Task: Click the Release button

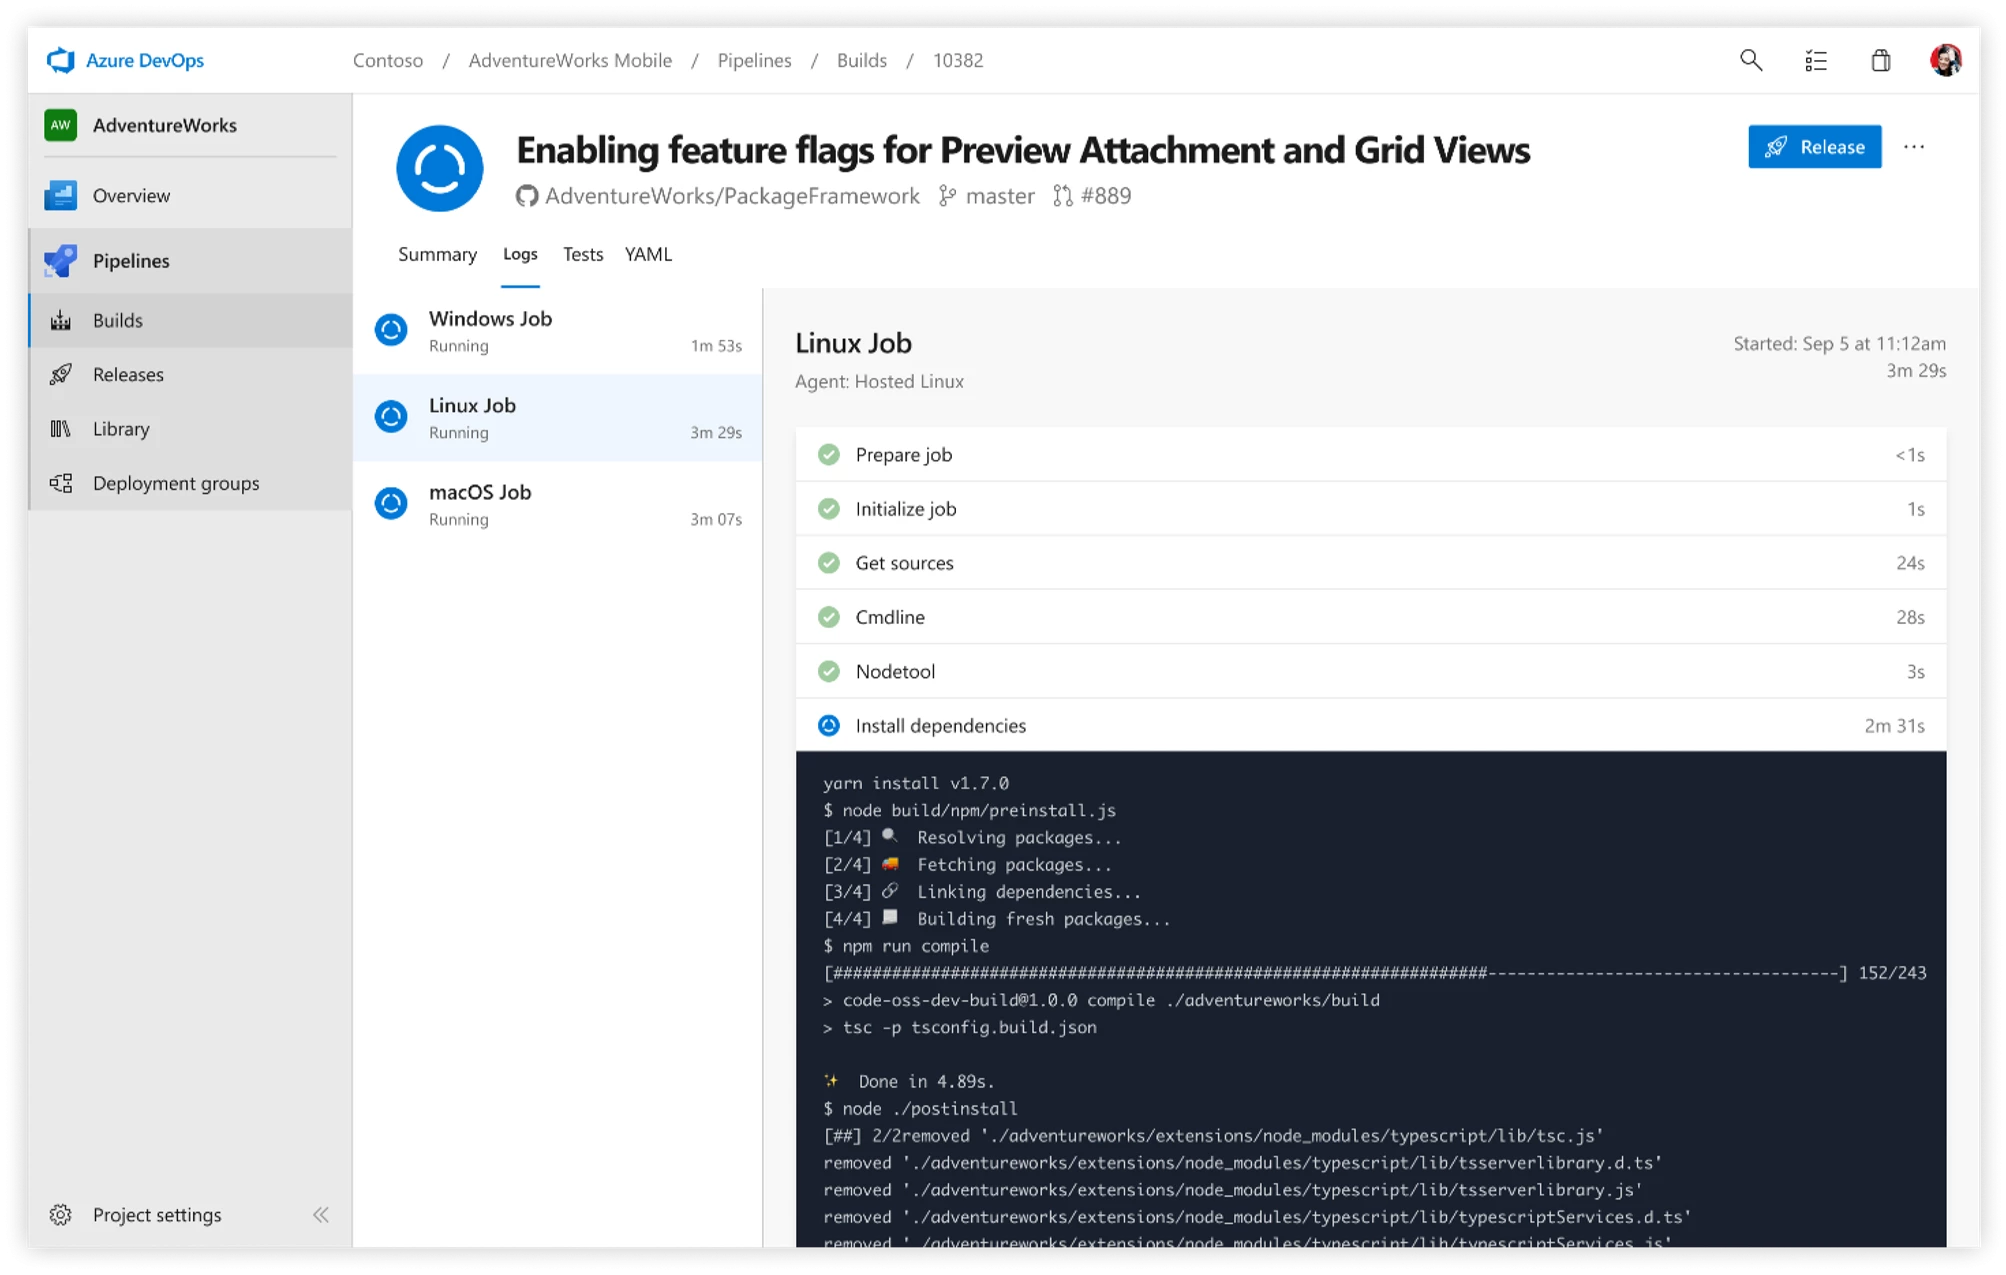Action: [x=1817, y=145]
